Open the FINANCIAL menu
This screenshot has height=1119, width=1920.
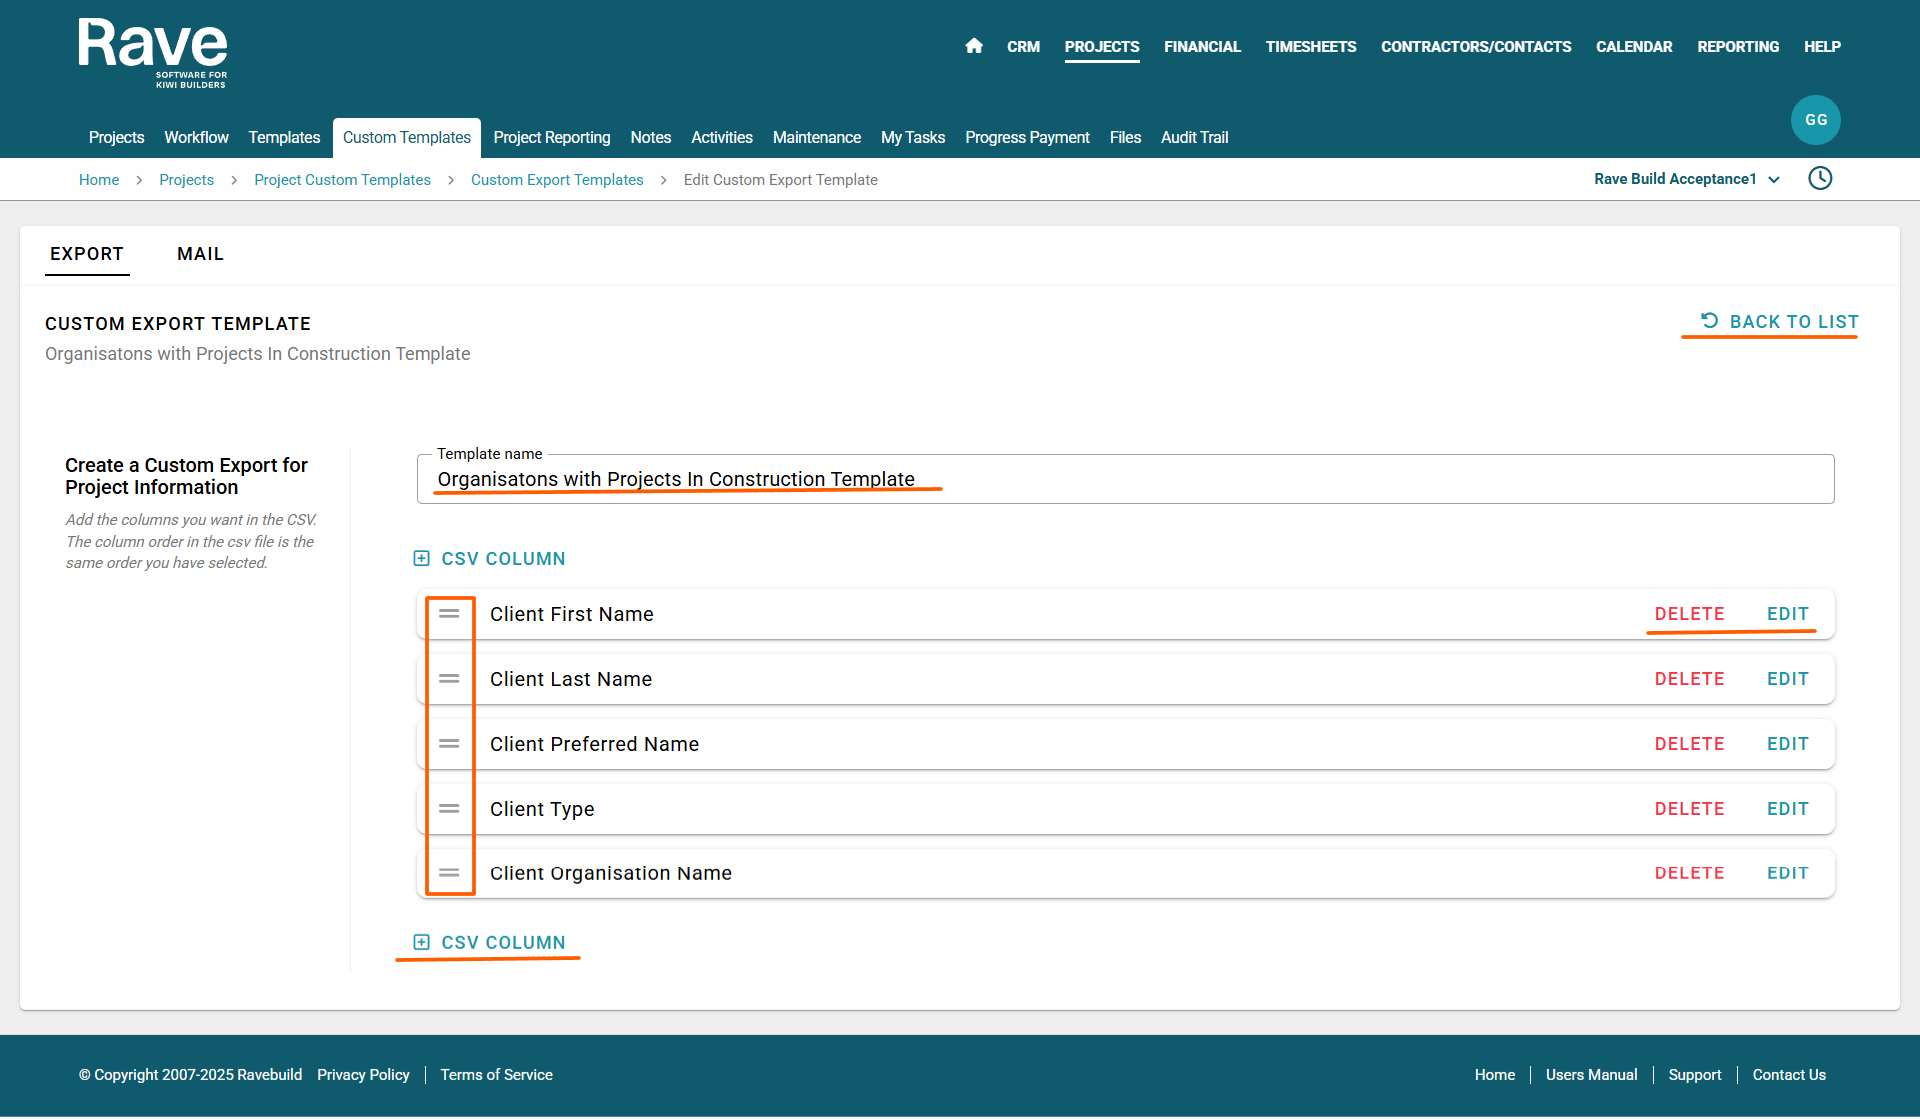click(1202, 46)
